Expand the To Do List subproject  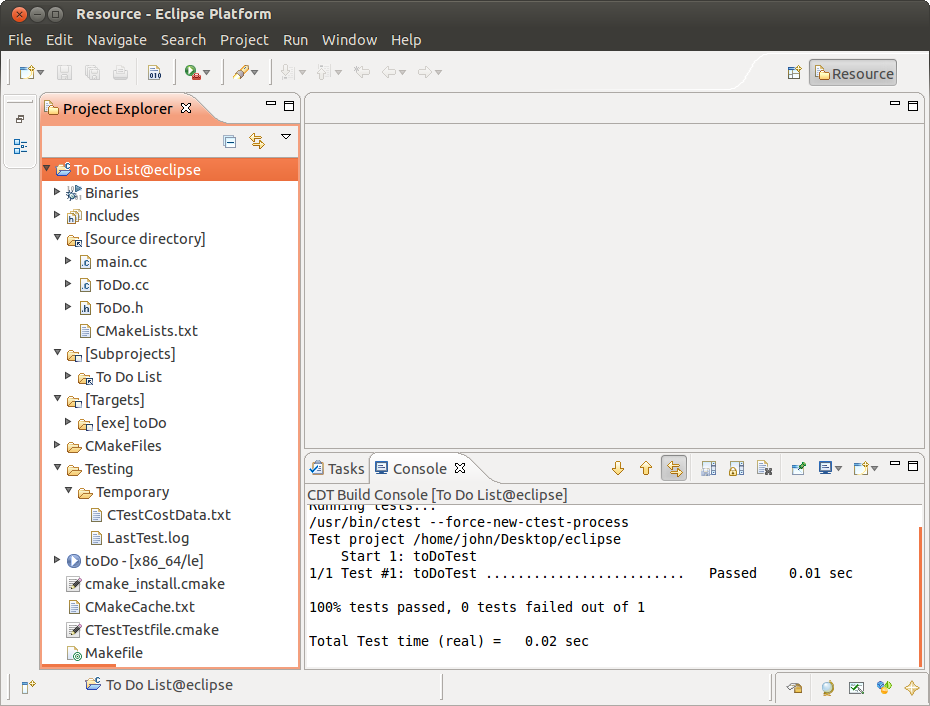click(x=68, y=376)
